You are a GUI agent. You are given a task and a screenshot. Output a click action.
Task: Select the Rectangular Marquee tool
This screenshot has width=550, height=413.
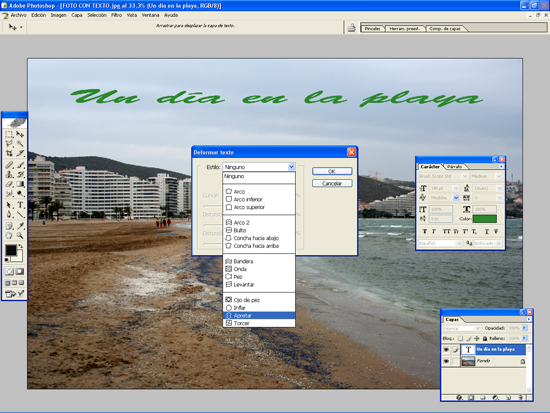[x=9, y=134]
